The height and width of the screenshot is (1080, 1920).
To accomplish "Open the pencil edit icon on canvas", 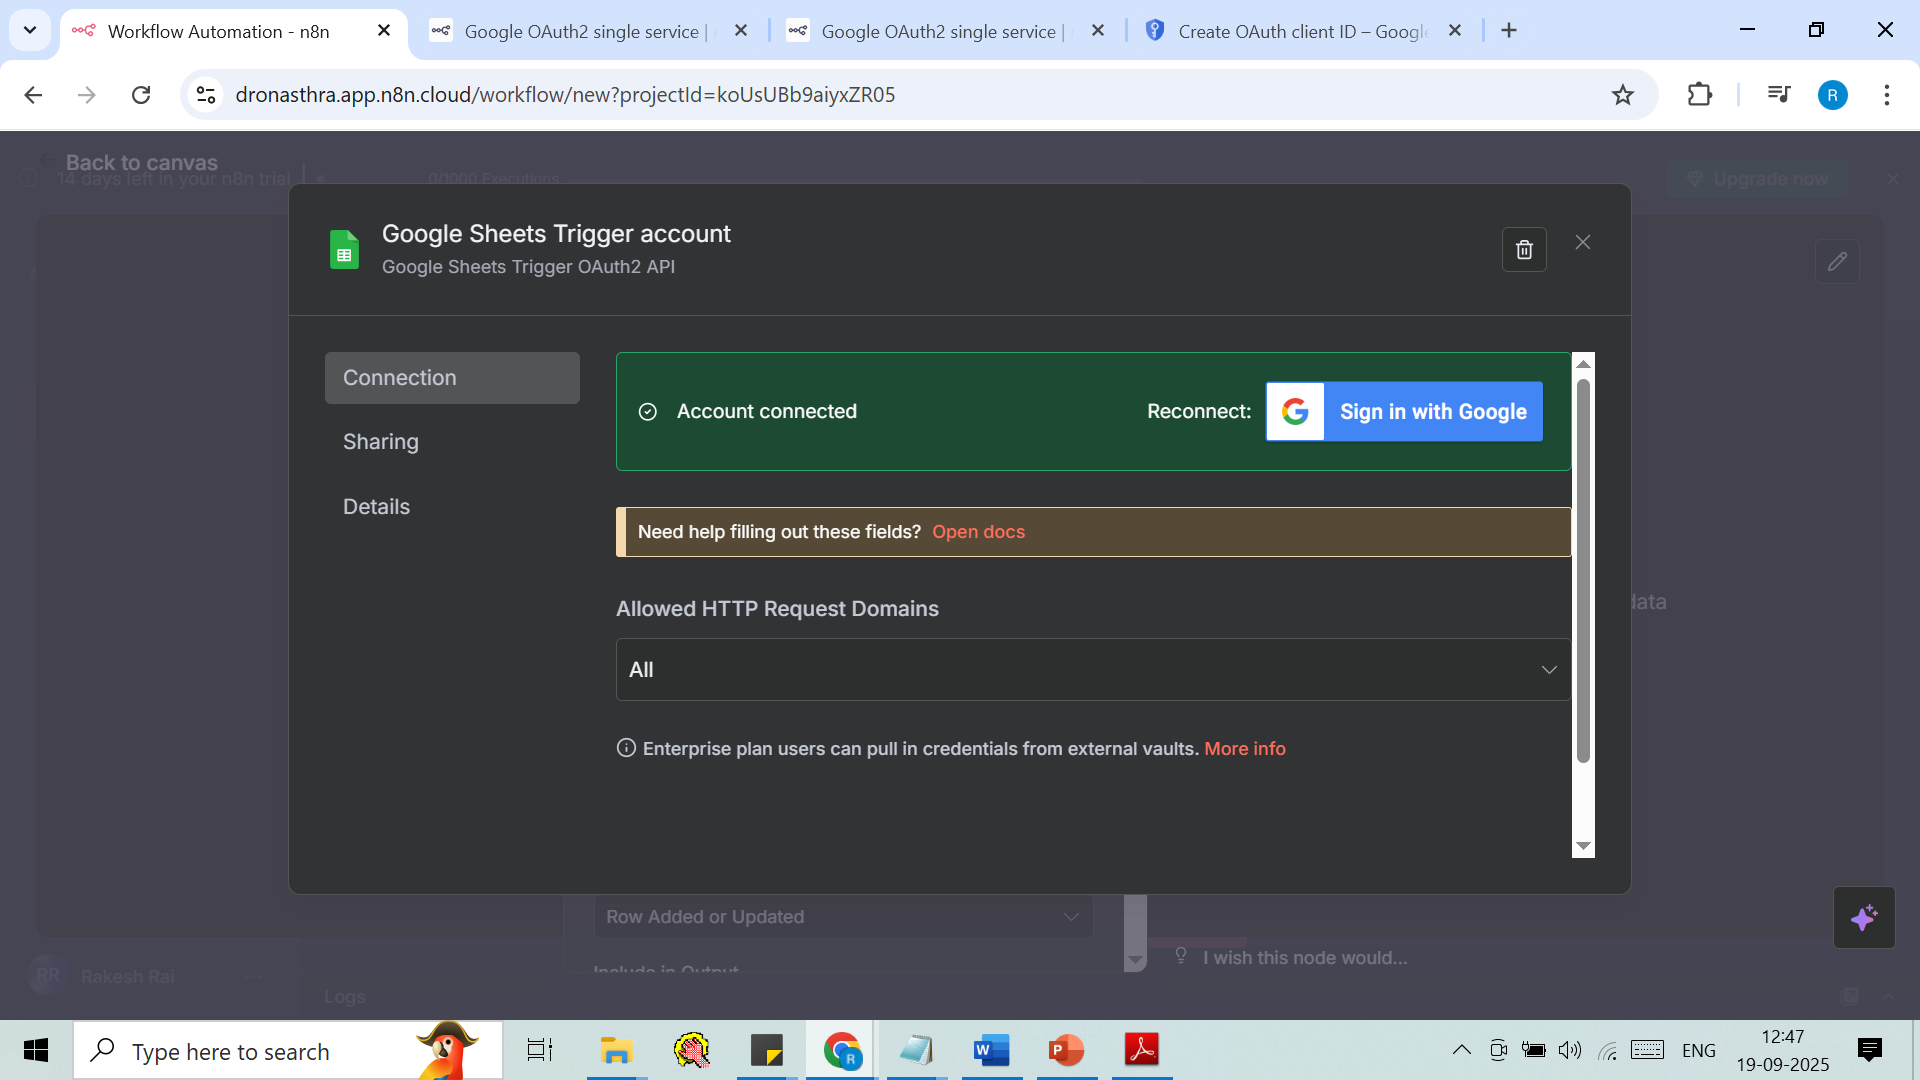I will pyautogui.click(x=1838, y=261).
